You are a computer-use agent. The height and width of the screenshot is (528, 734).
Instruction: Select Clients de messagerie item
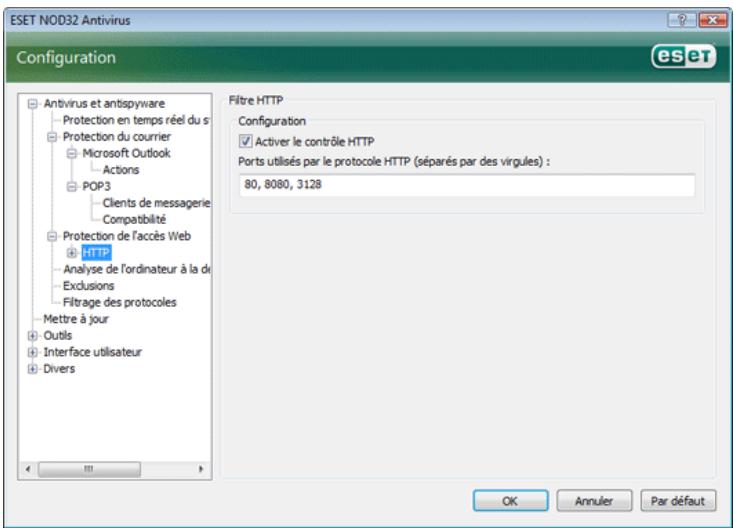pyautogui.click(x=156, y=203)
